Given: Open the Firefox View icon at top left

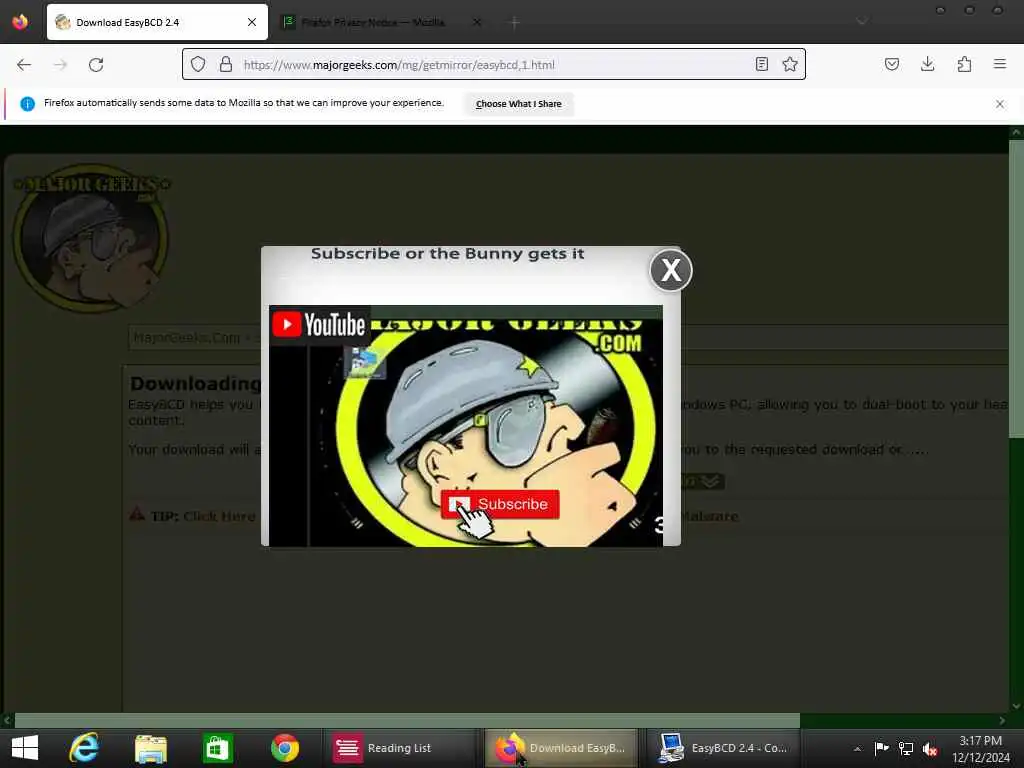Looking at the screenshot, I should coord(20,22).
